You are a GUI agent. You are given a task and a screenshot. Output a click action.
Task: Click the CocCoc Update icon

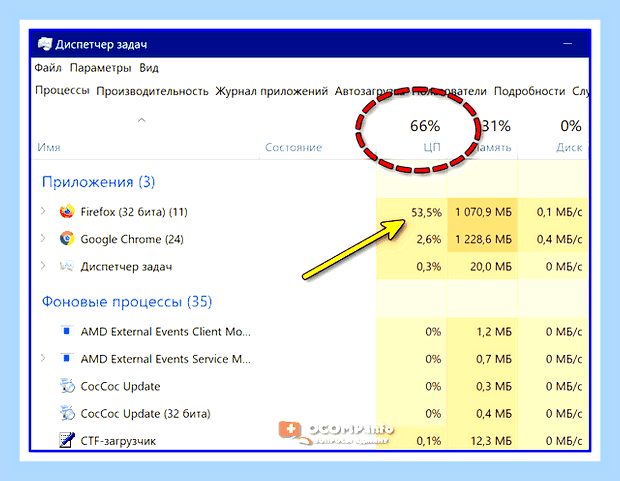[x=67, y=386]
